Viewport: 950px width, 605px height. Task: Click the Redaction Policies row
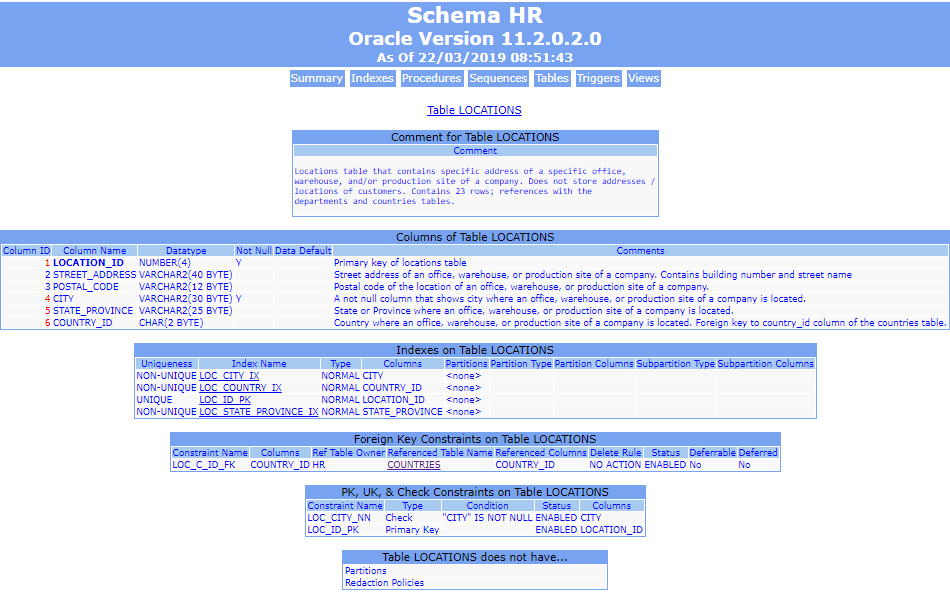point(384,583)
